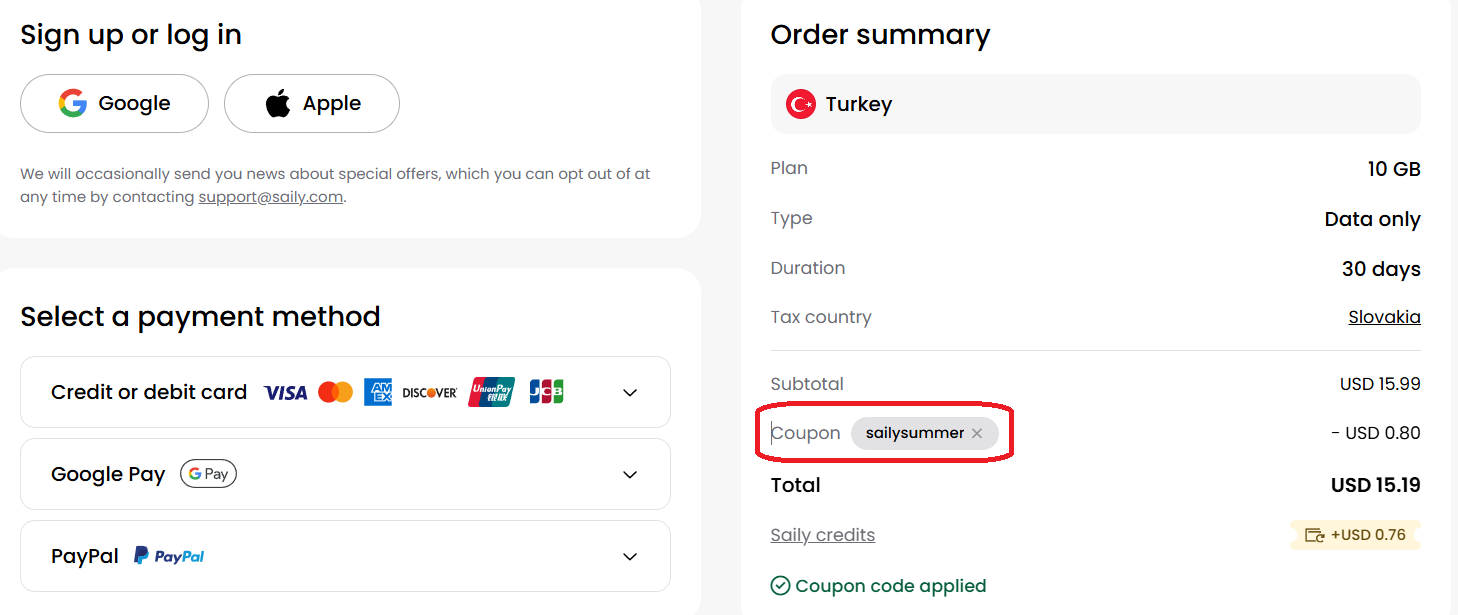Screen dimensions: 1458x615
Task: Click the +USD 0.76 credits badge
Action: (1355, 535)
